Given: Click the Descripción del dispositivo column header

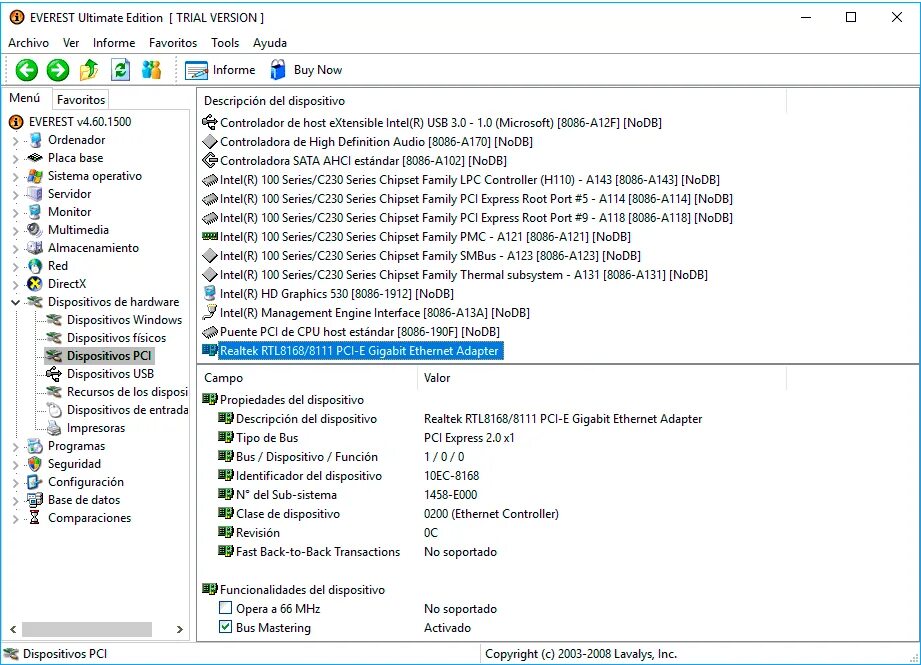Looking at the screenshot, I should [x=492, y=101].
